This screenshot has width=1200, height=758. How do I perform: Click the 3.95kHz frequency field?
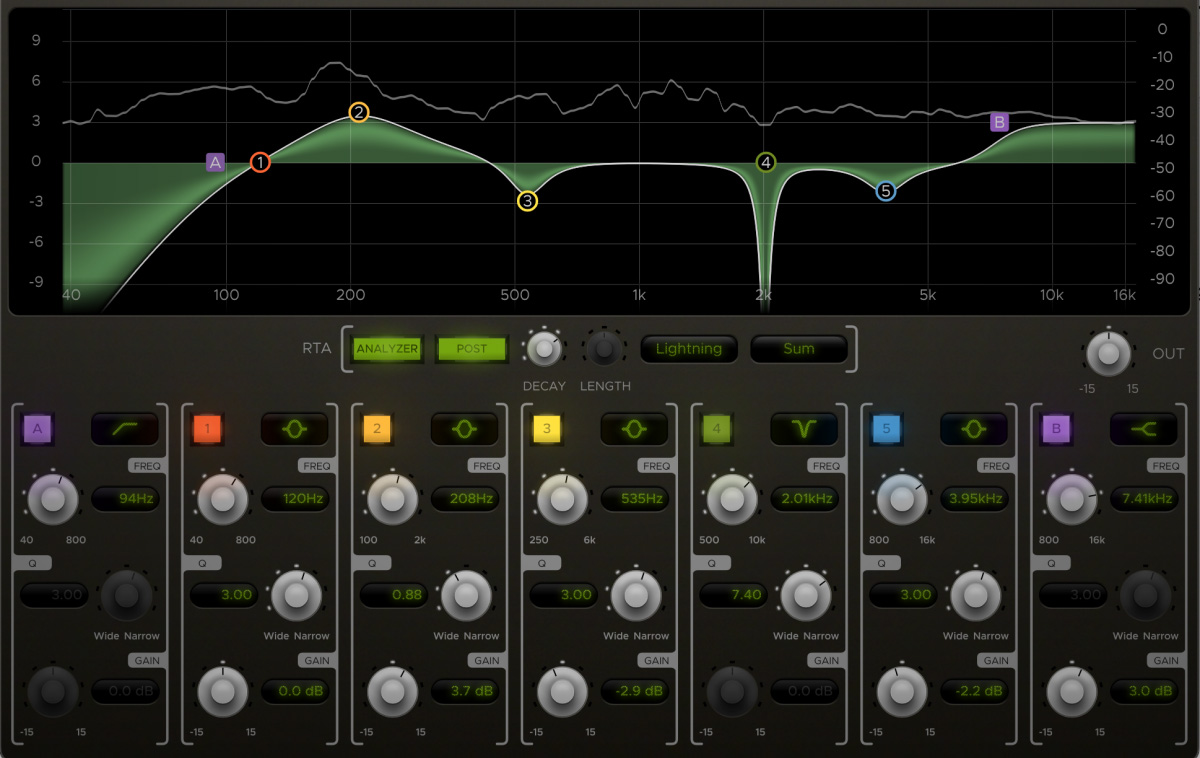(976, 498)
